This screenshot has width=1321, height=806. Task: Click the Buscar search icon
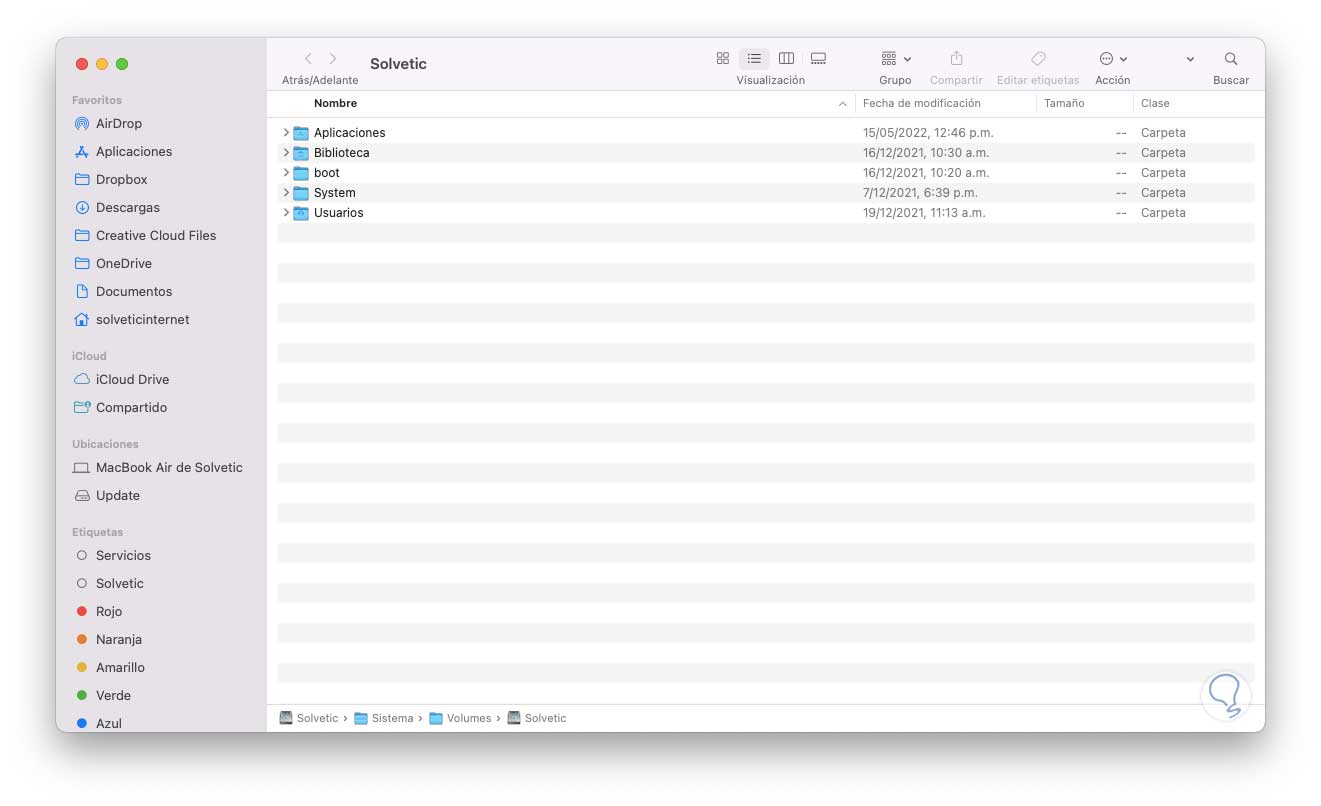[x=1231, y=59]
